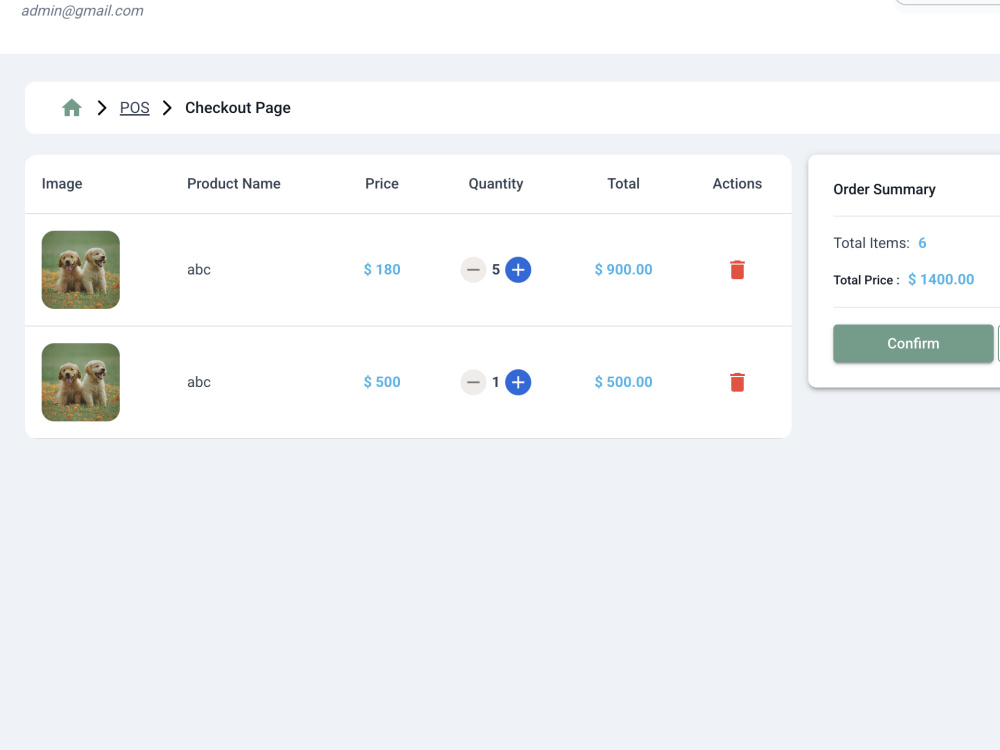Open the POS breadcrumb link
This screenshot has width=1000, height=750.
click(x=135, y=108)
